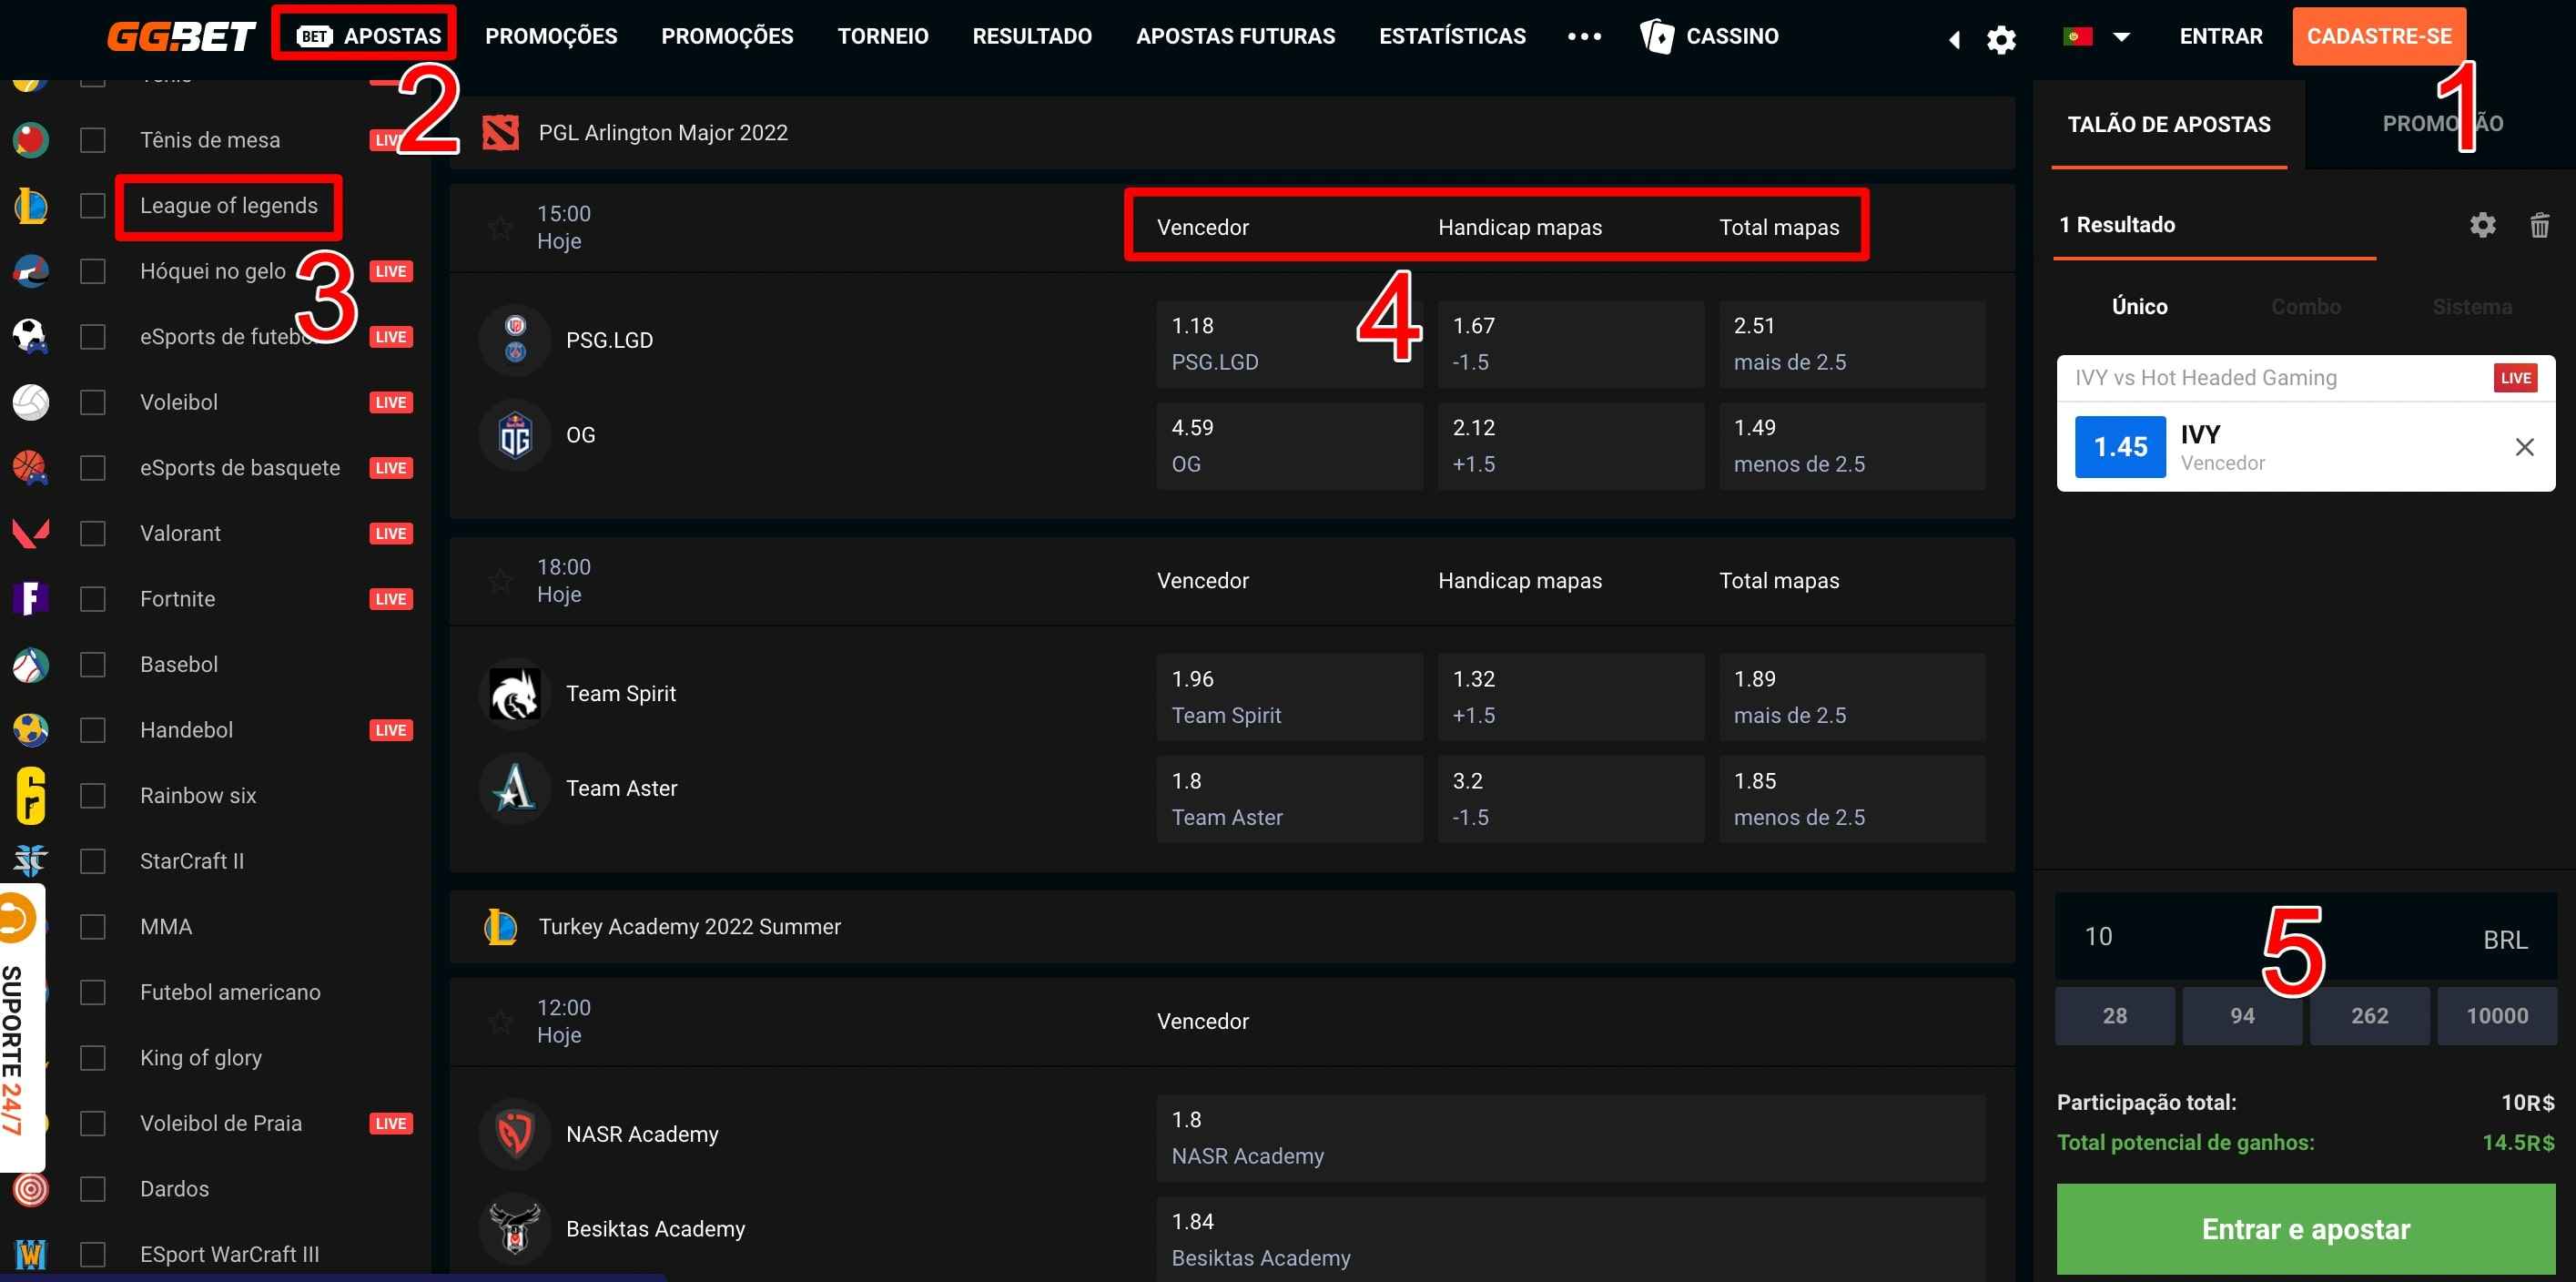Select the Combo bet type tab
2576x1282 pixels.
click(2305, 306)
